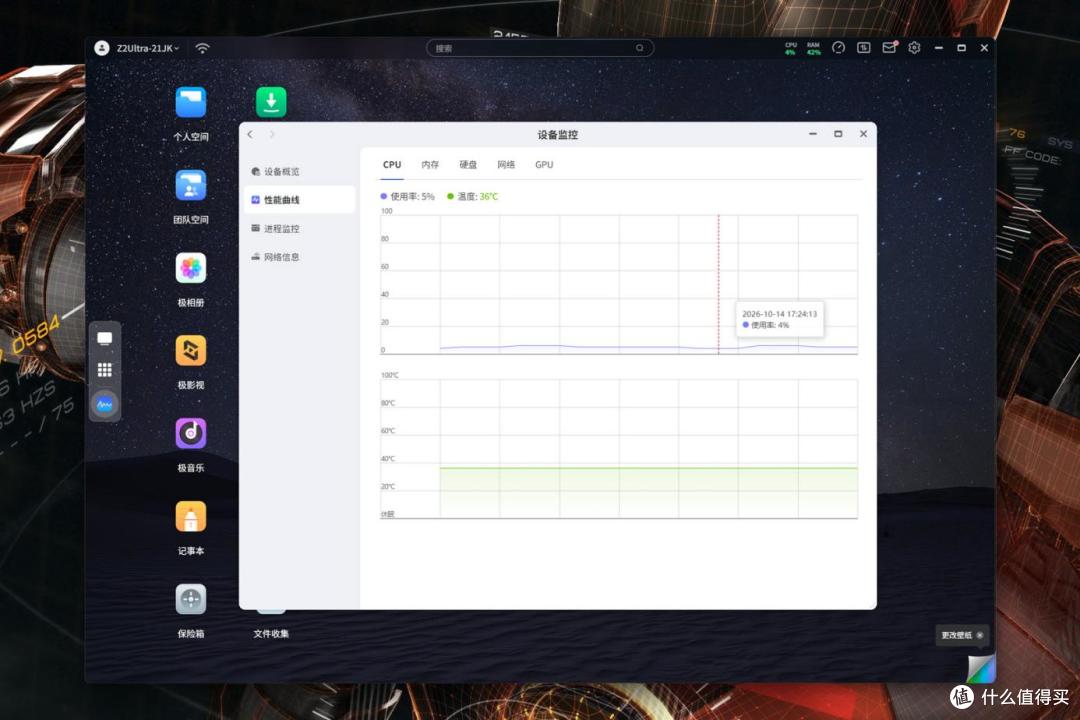Launch the 极影视 video app
The width and height of the screenshot is (1080, 720).
(191, 351)
